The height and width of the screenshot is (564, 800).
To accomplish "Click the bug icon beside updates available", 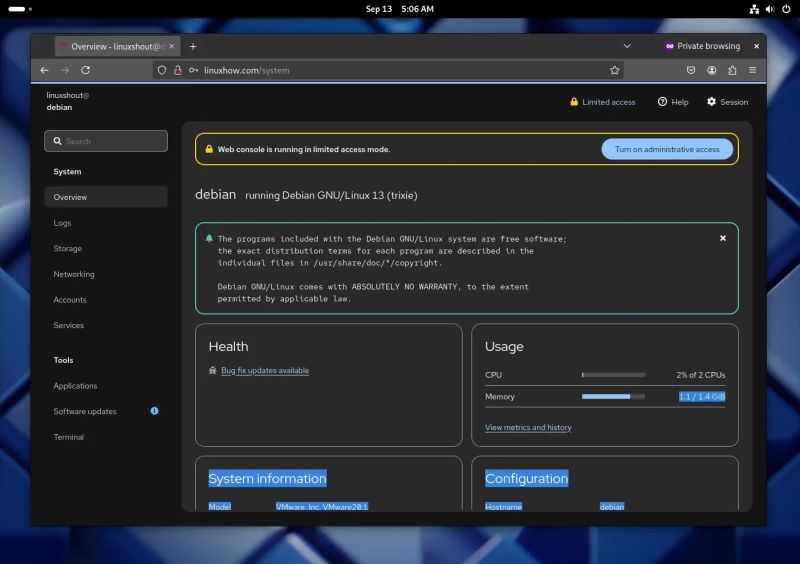I will tap(213, 371).
